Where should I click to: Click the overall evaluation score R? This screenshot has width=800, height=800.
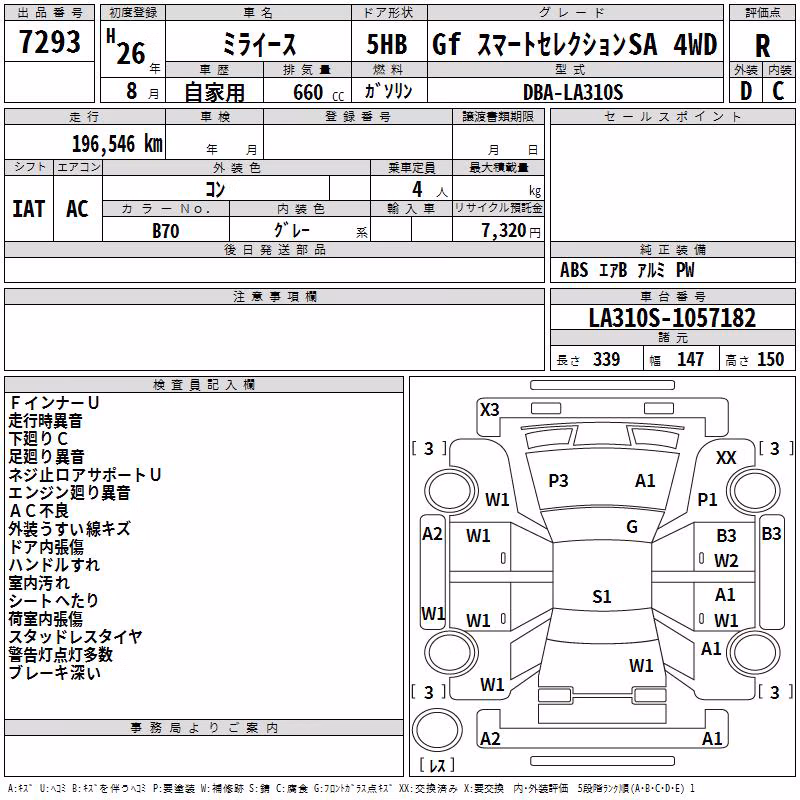pos(762,46)
